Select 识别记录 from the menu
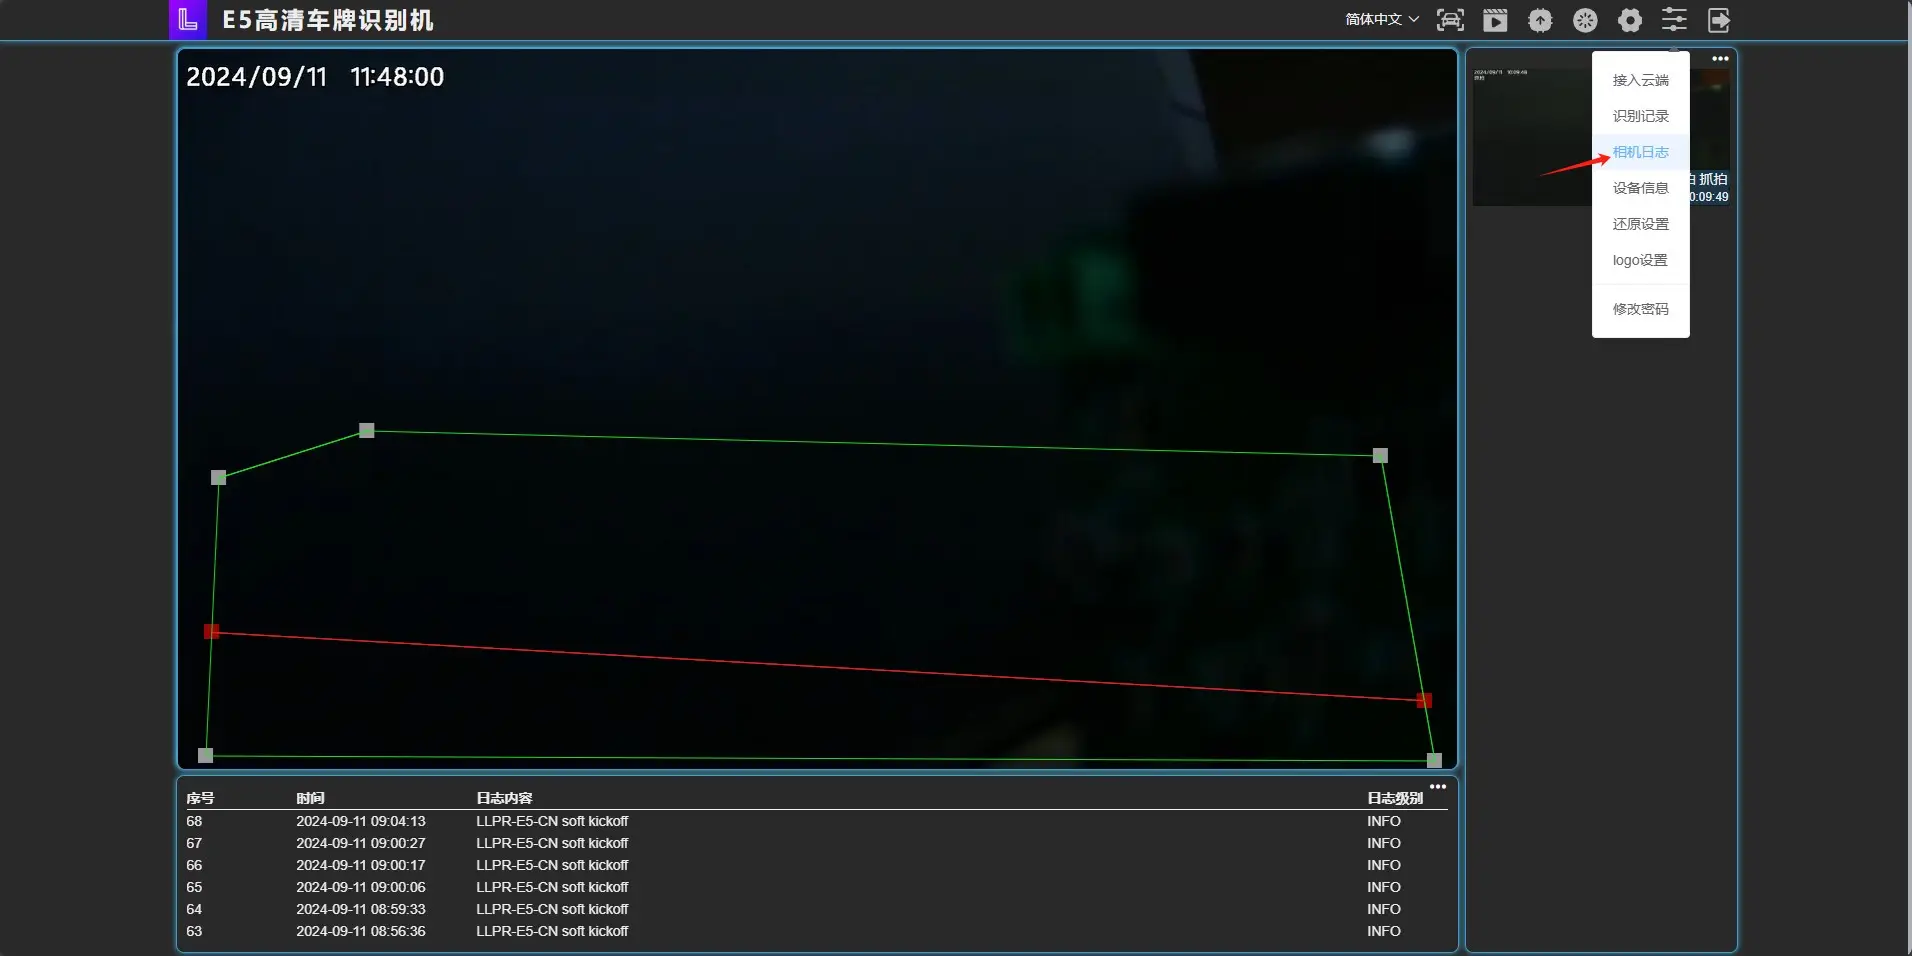The height and width of the screenshot is (956, 1912). [1640, 116]
